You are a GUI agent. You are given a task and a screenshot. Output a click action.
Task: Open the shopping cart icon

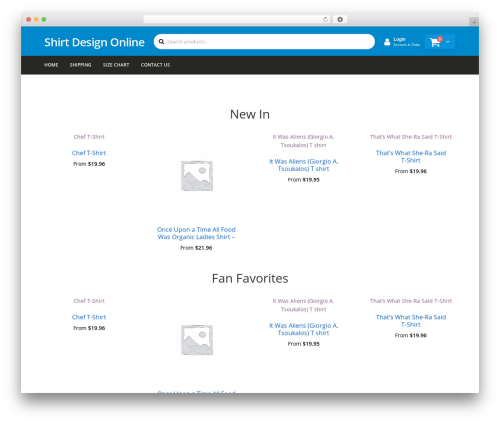pos(435,42)
